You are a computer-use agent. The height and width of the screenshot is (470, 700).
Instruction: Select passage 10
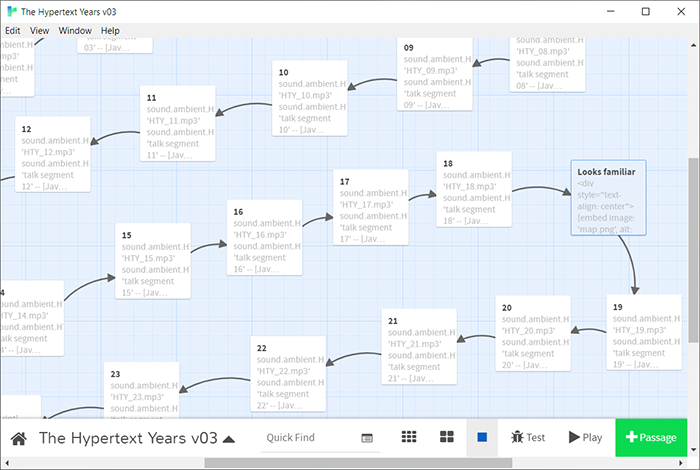tap(310, 98)
